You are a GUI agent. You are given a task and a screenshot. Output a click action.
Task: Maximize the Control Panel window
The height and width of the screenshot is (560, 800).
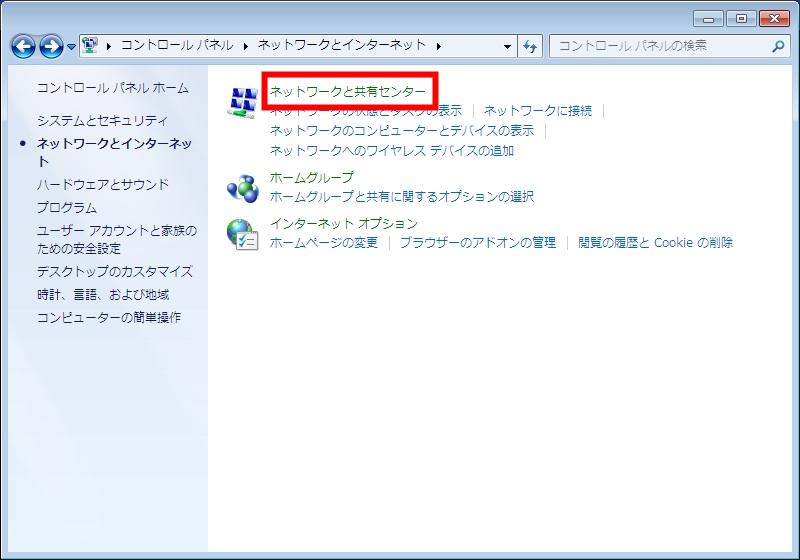coord(741,19)
